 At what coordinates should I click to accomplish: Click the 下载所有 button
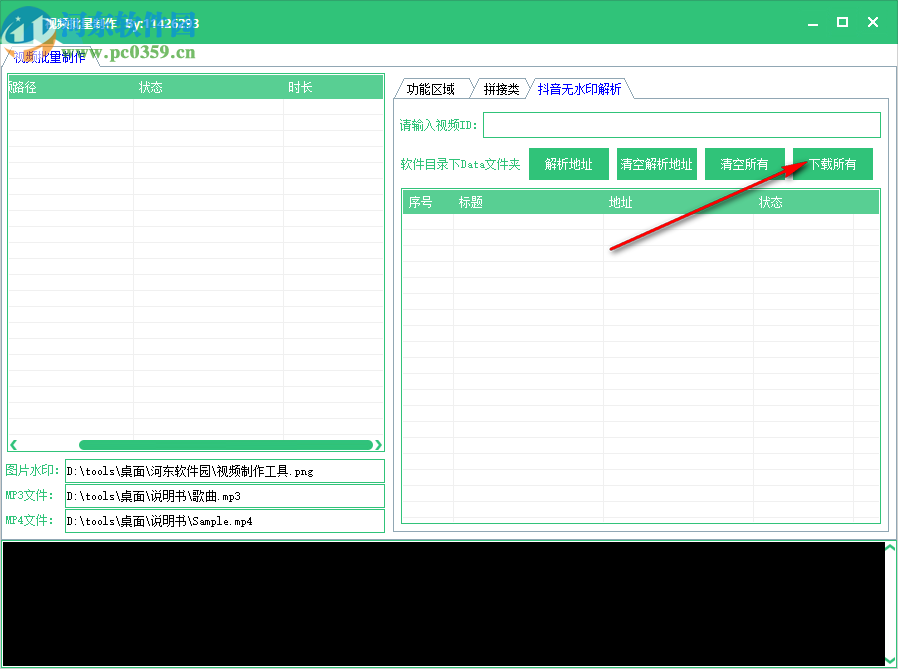pos(833,164)
